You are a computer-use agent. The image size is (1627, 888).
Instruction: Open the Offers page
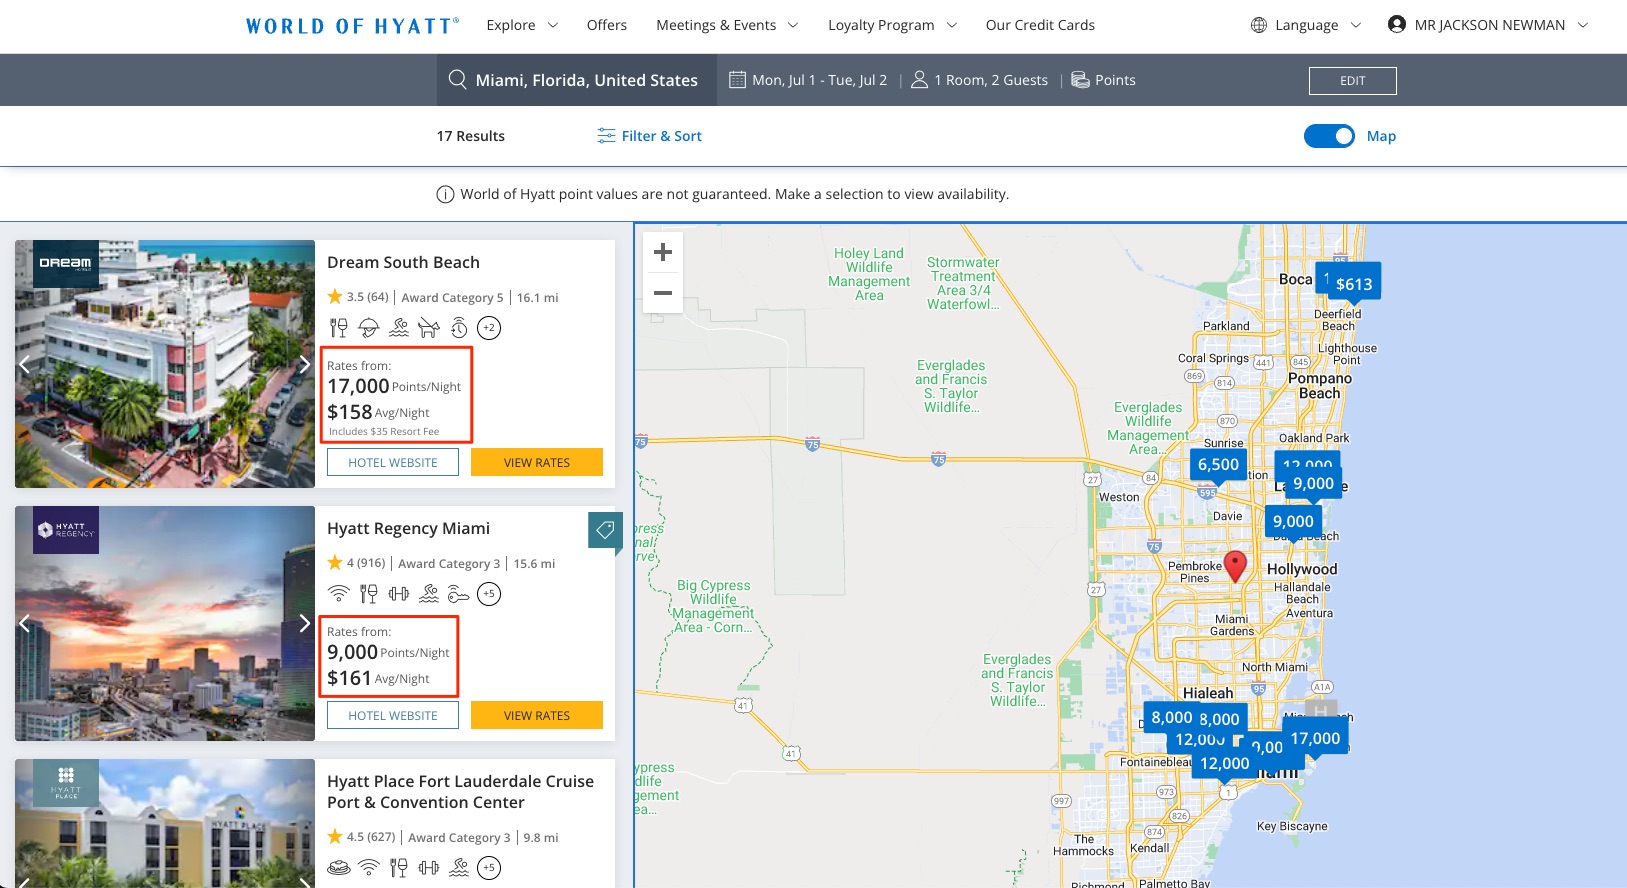607,25
